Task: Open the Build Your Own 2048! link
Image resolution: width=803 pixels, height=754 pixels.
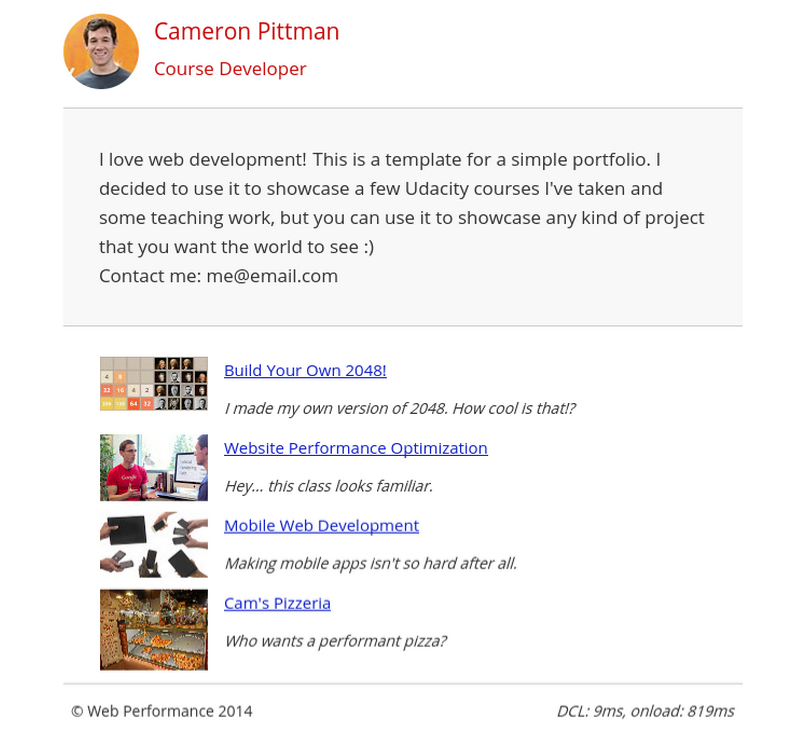Action: click(x=305, y=370)
